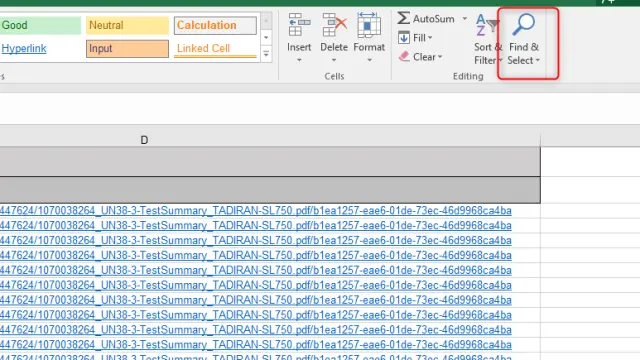Open the Fill dropdown menu
This screenshot has height=360, width=640.
point(430,38)
